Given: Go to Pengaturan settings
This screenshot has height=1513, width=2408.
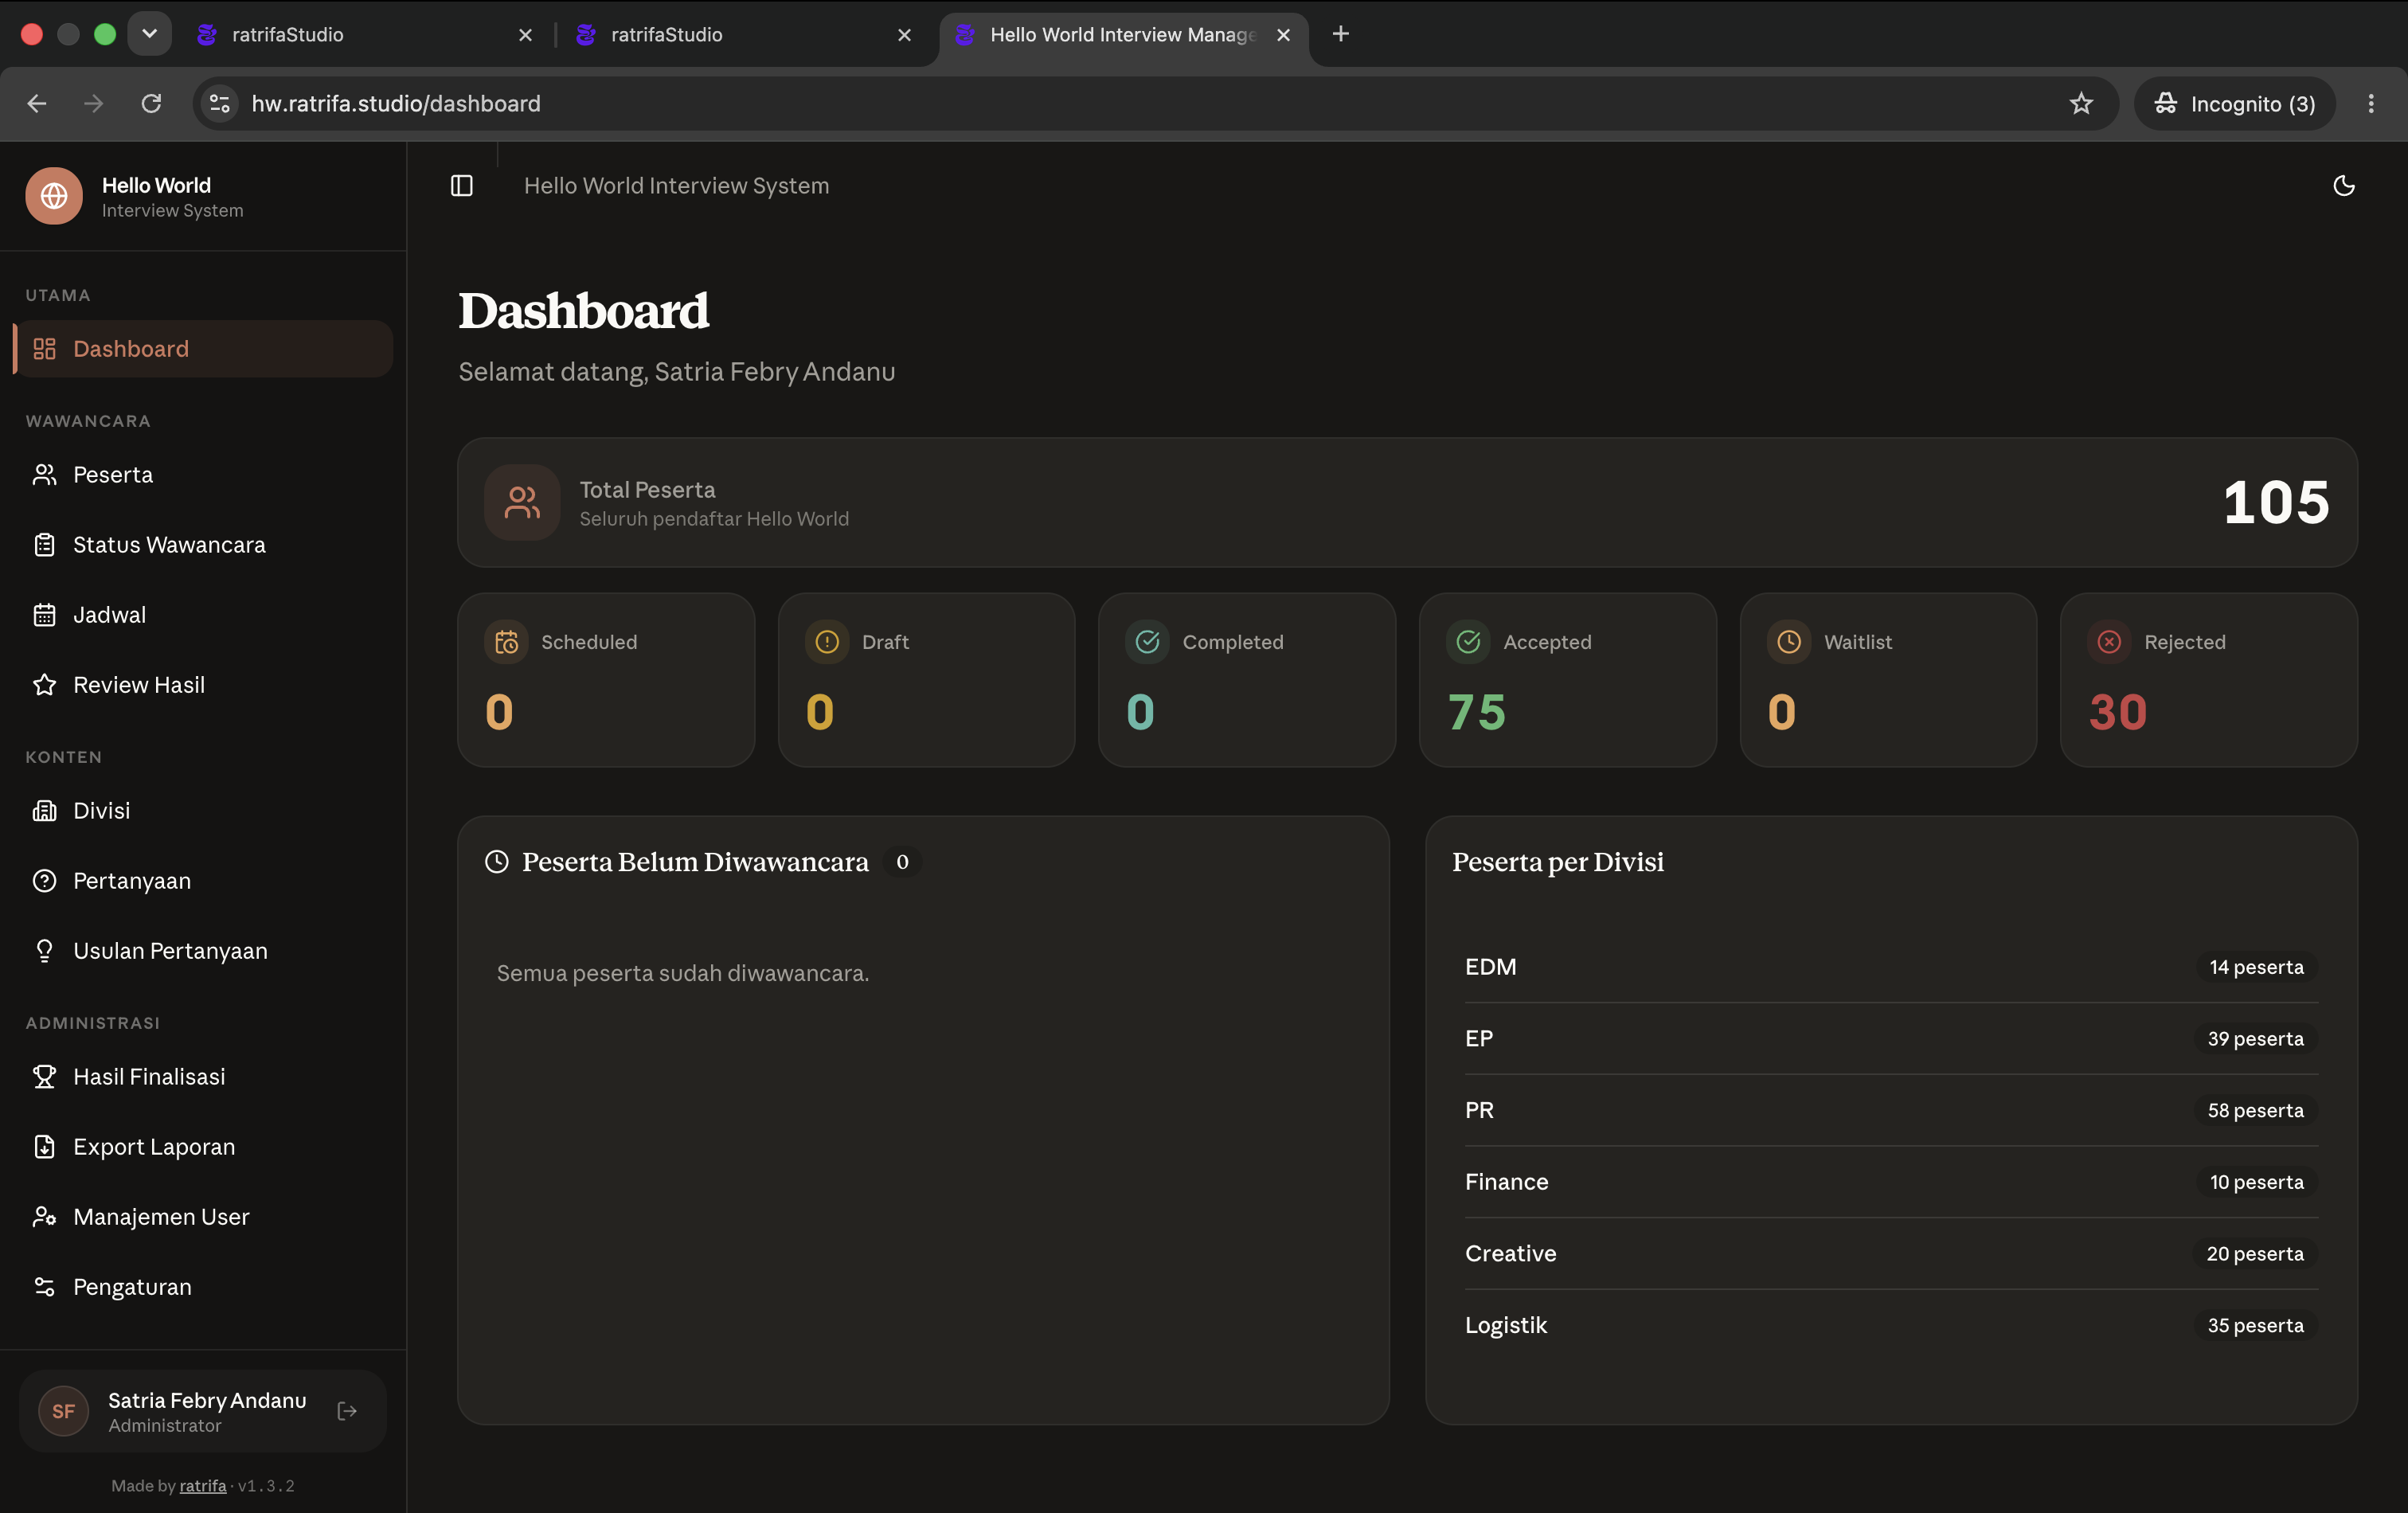Looking at the screenshot, I should [x=203, y=1287].
